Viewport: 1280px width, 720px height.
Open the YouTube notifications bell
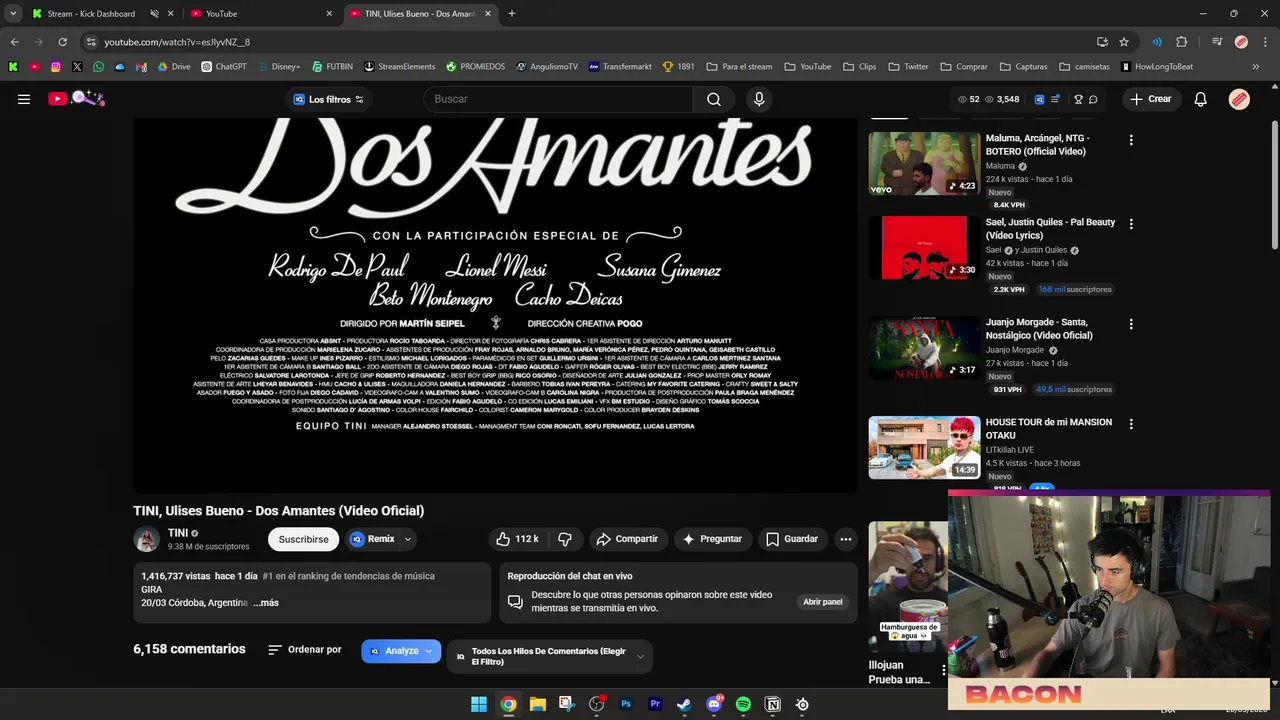click(x=1201, y=99)
